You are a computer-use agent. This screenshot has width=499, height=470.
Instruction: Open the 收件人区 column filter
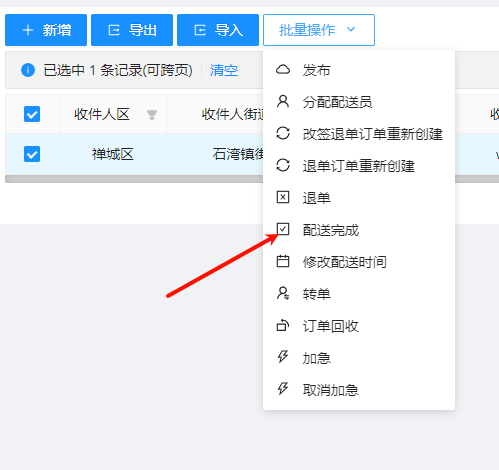click(152, 115)
